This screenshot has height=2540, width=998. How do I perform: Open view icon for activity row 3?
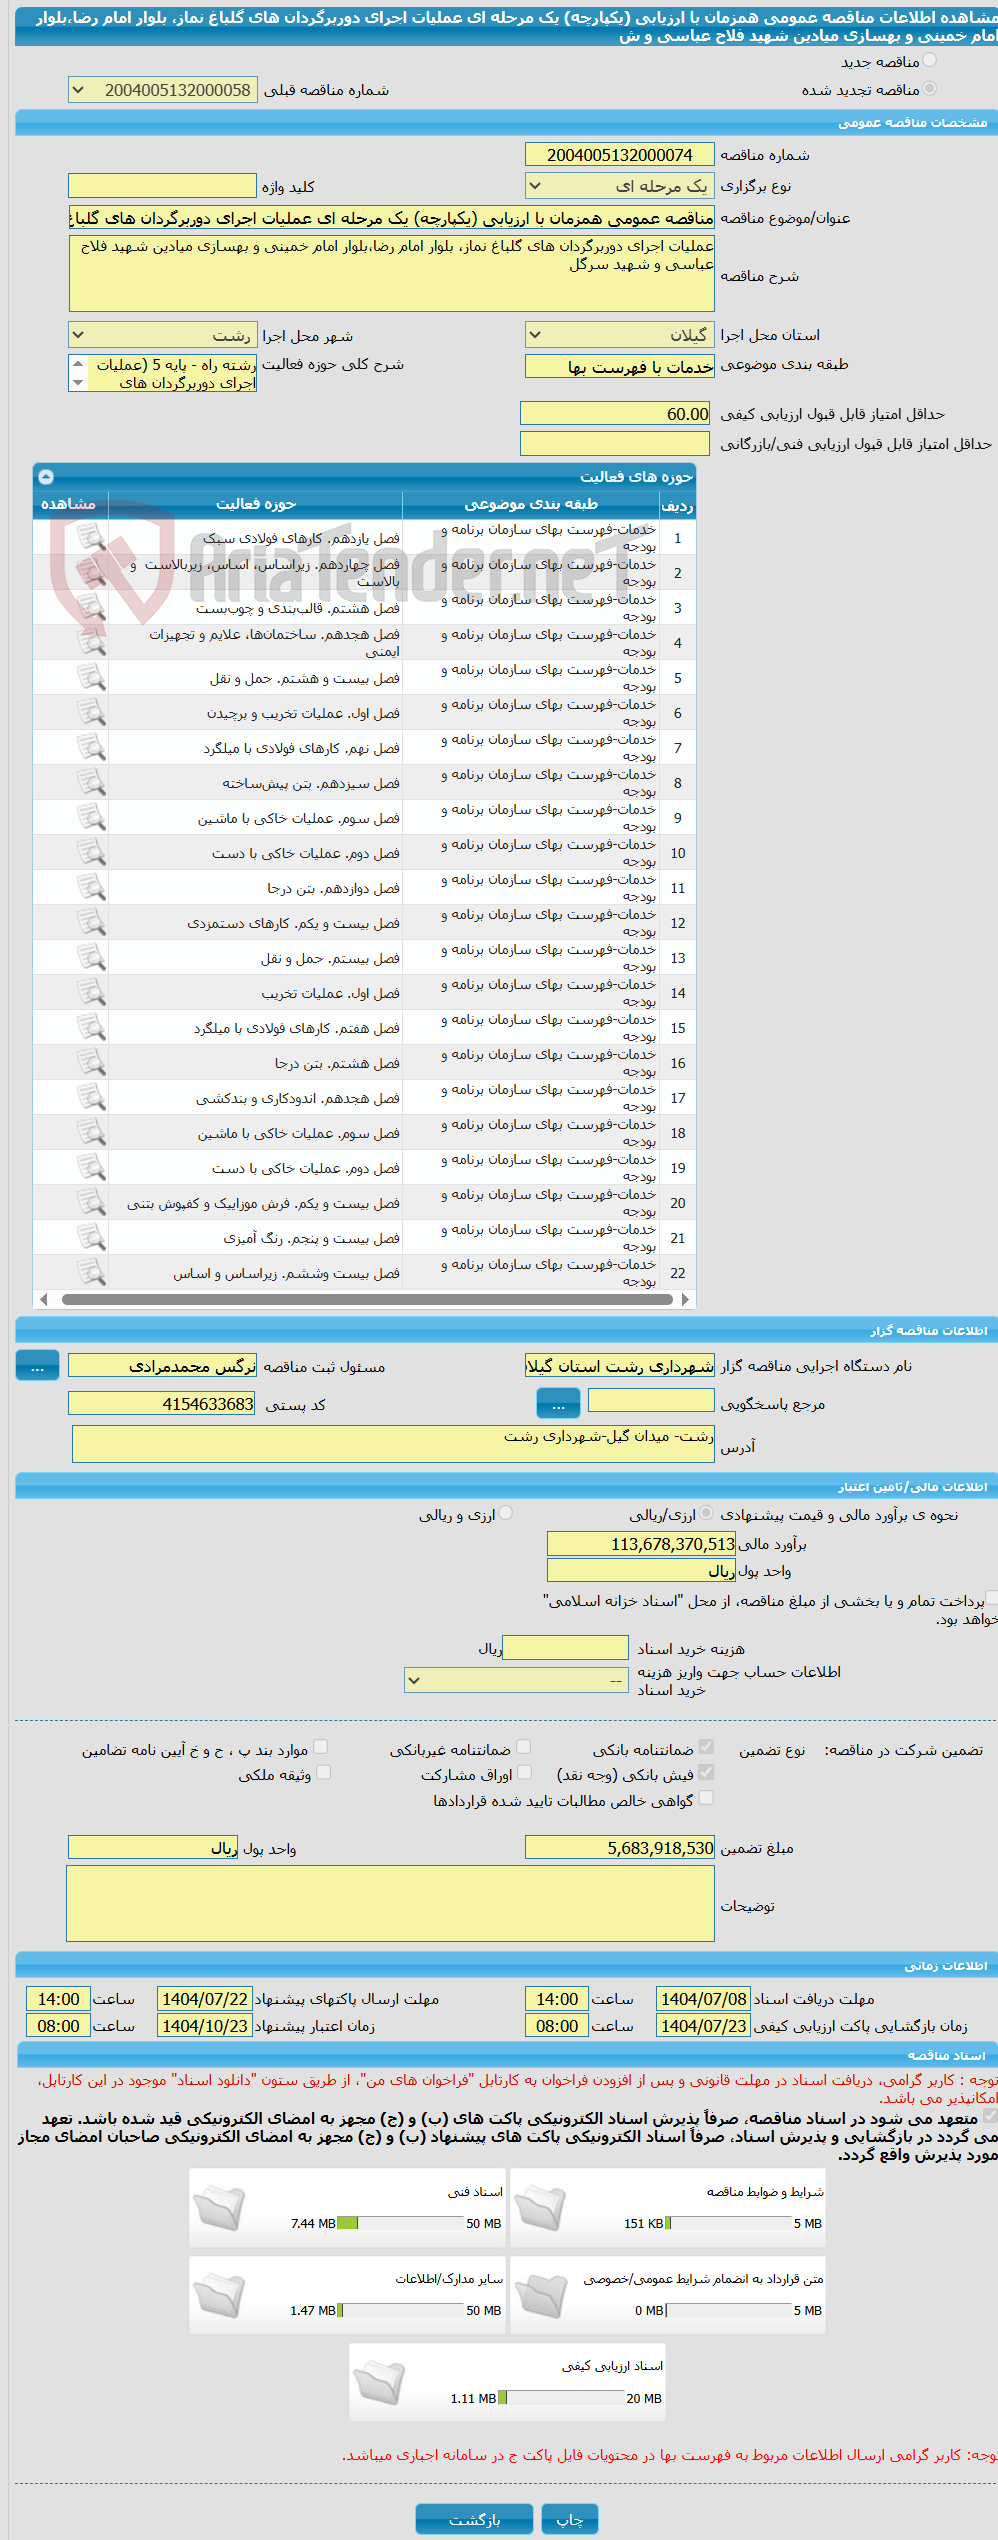pos(91,608)
